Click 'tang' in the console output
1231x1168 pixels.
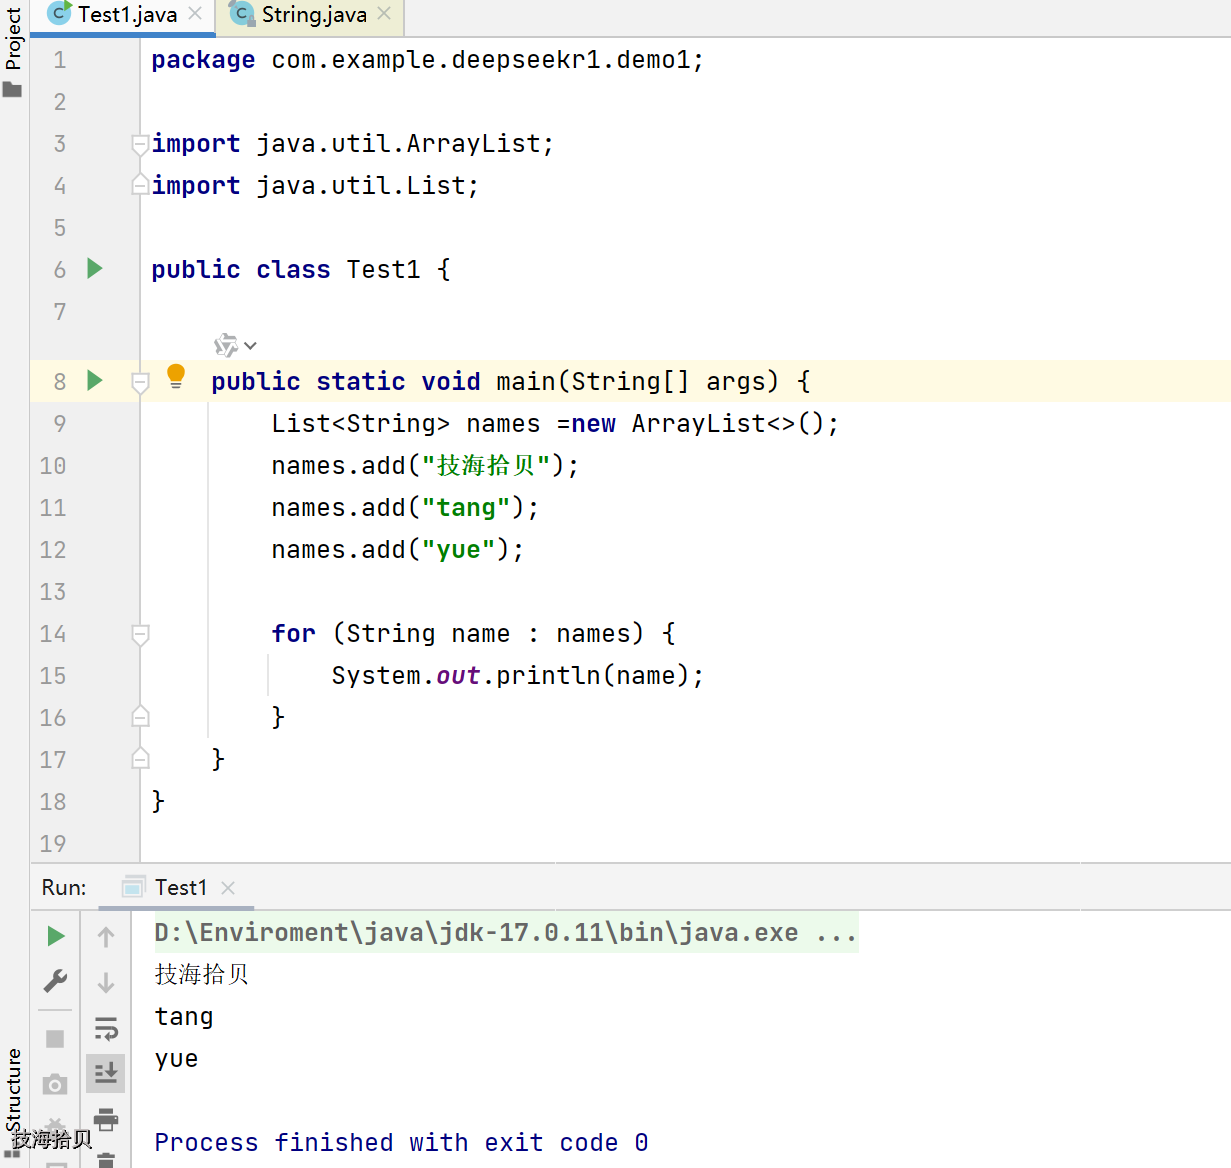pos(184,1017)
